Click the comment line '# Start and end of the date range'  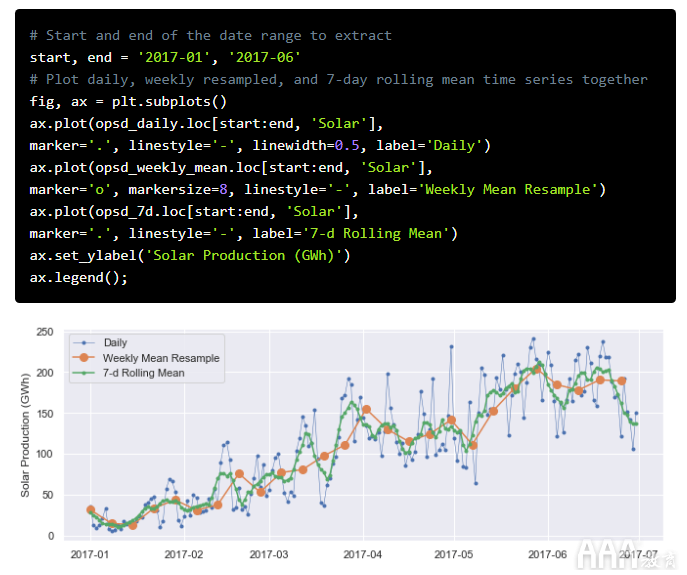pyautogui.click(x=210, y=35)
